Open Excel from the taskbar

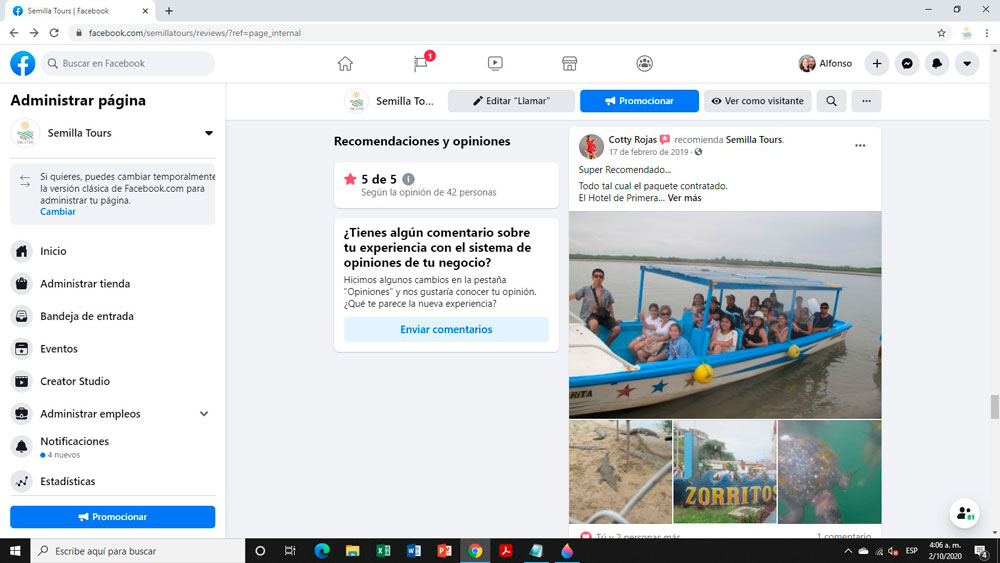(x=383, y=551)
